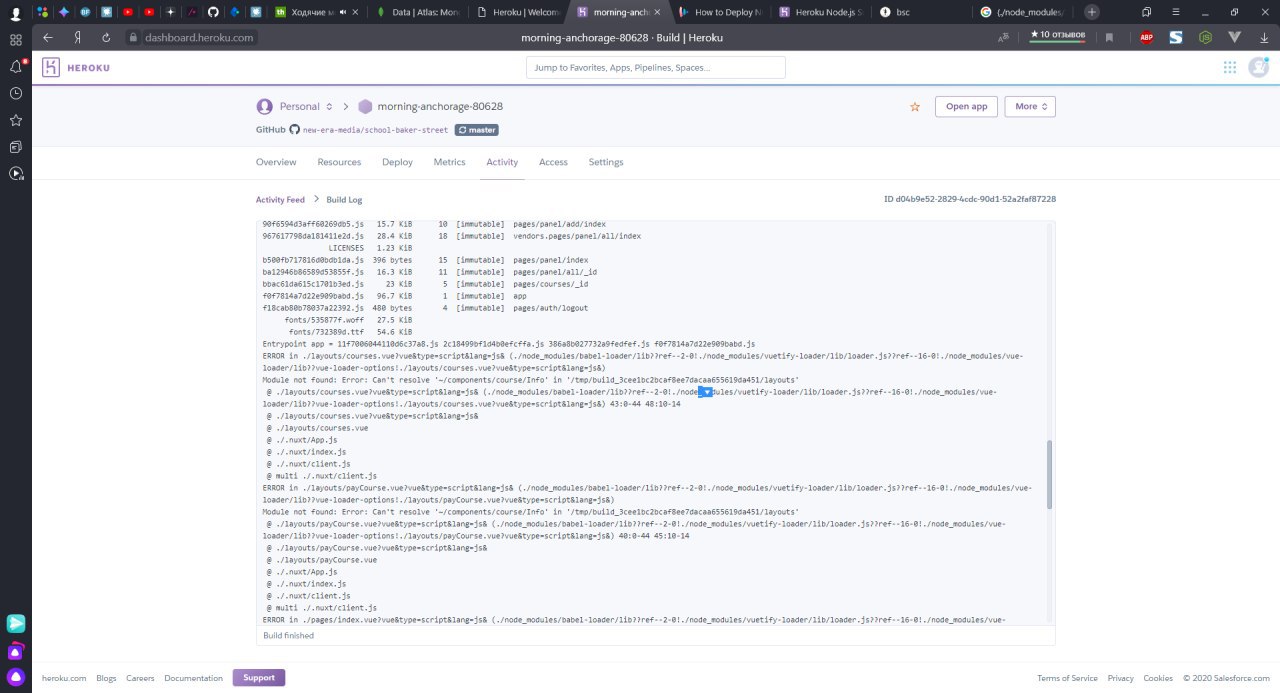Viewport: 1280px width, 693px height.
Task: Open the sidebar tableau grid icon
Action: (16, 39)
